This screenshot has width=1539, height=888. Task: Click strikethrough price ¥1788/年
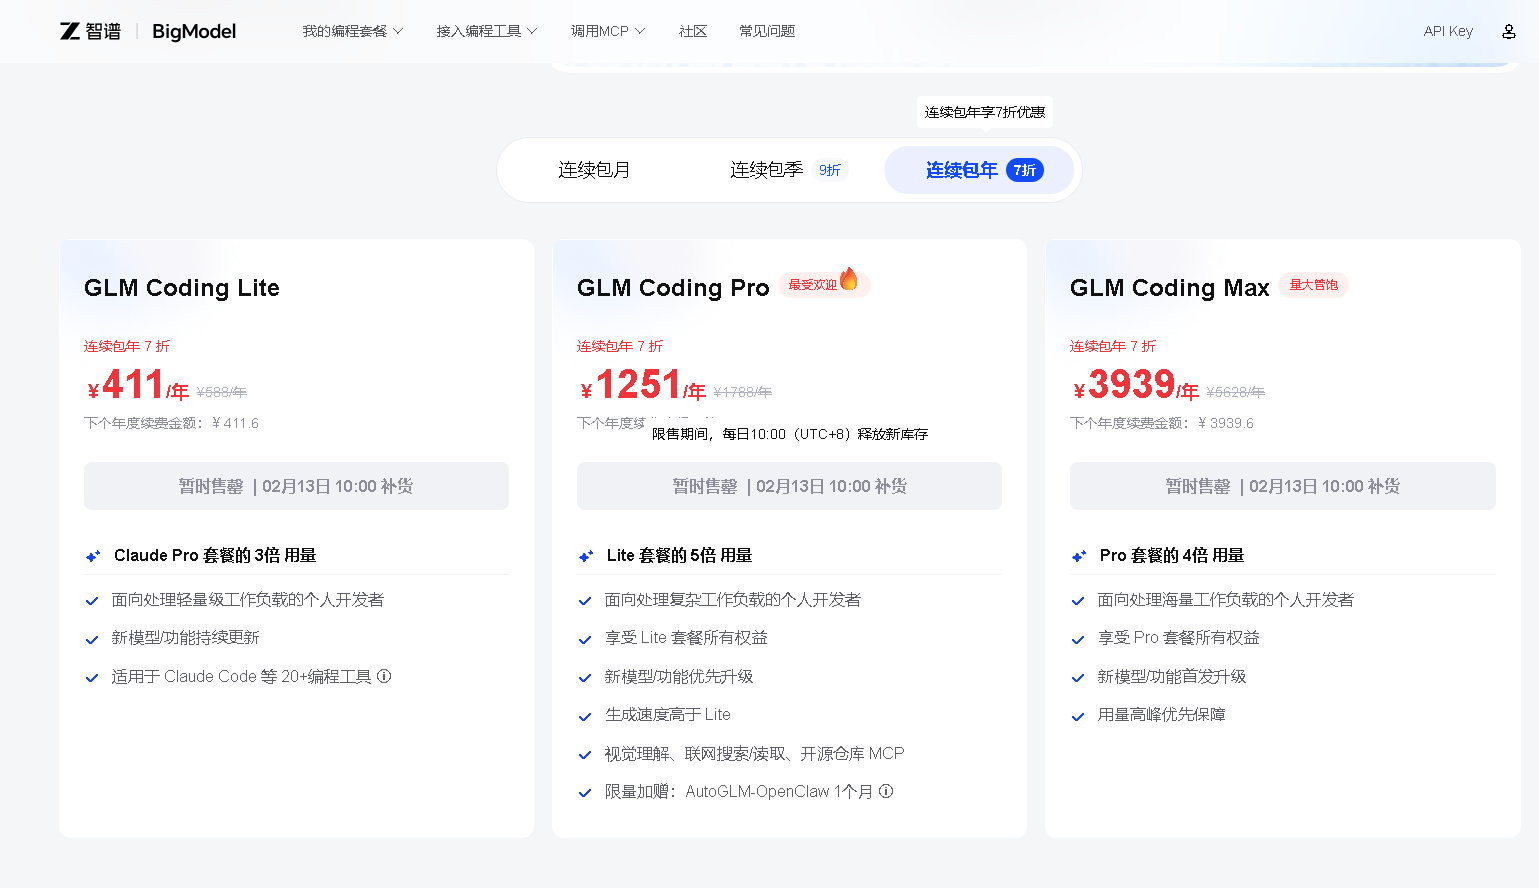pos(743,392)
